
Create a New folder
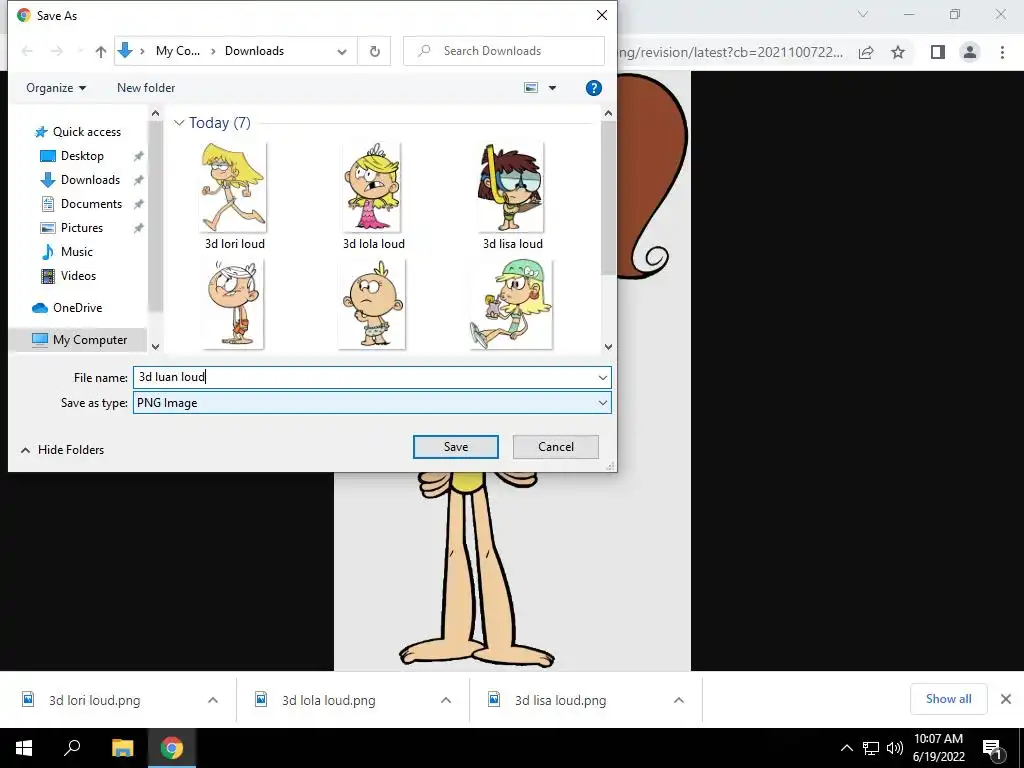[146, 88]
